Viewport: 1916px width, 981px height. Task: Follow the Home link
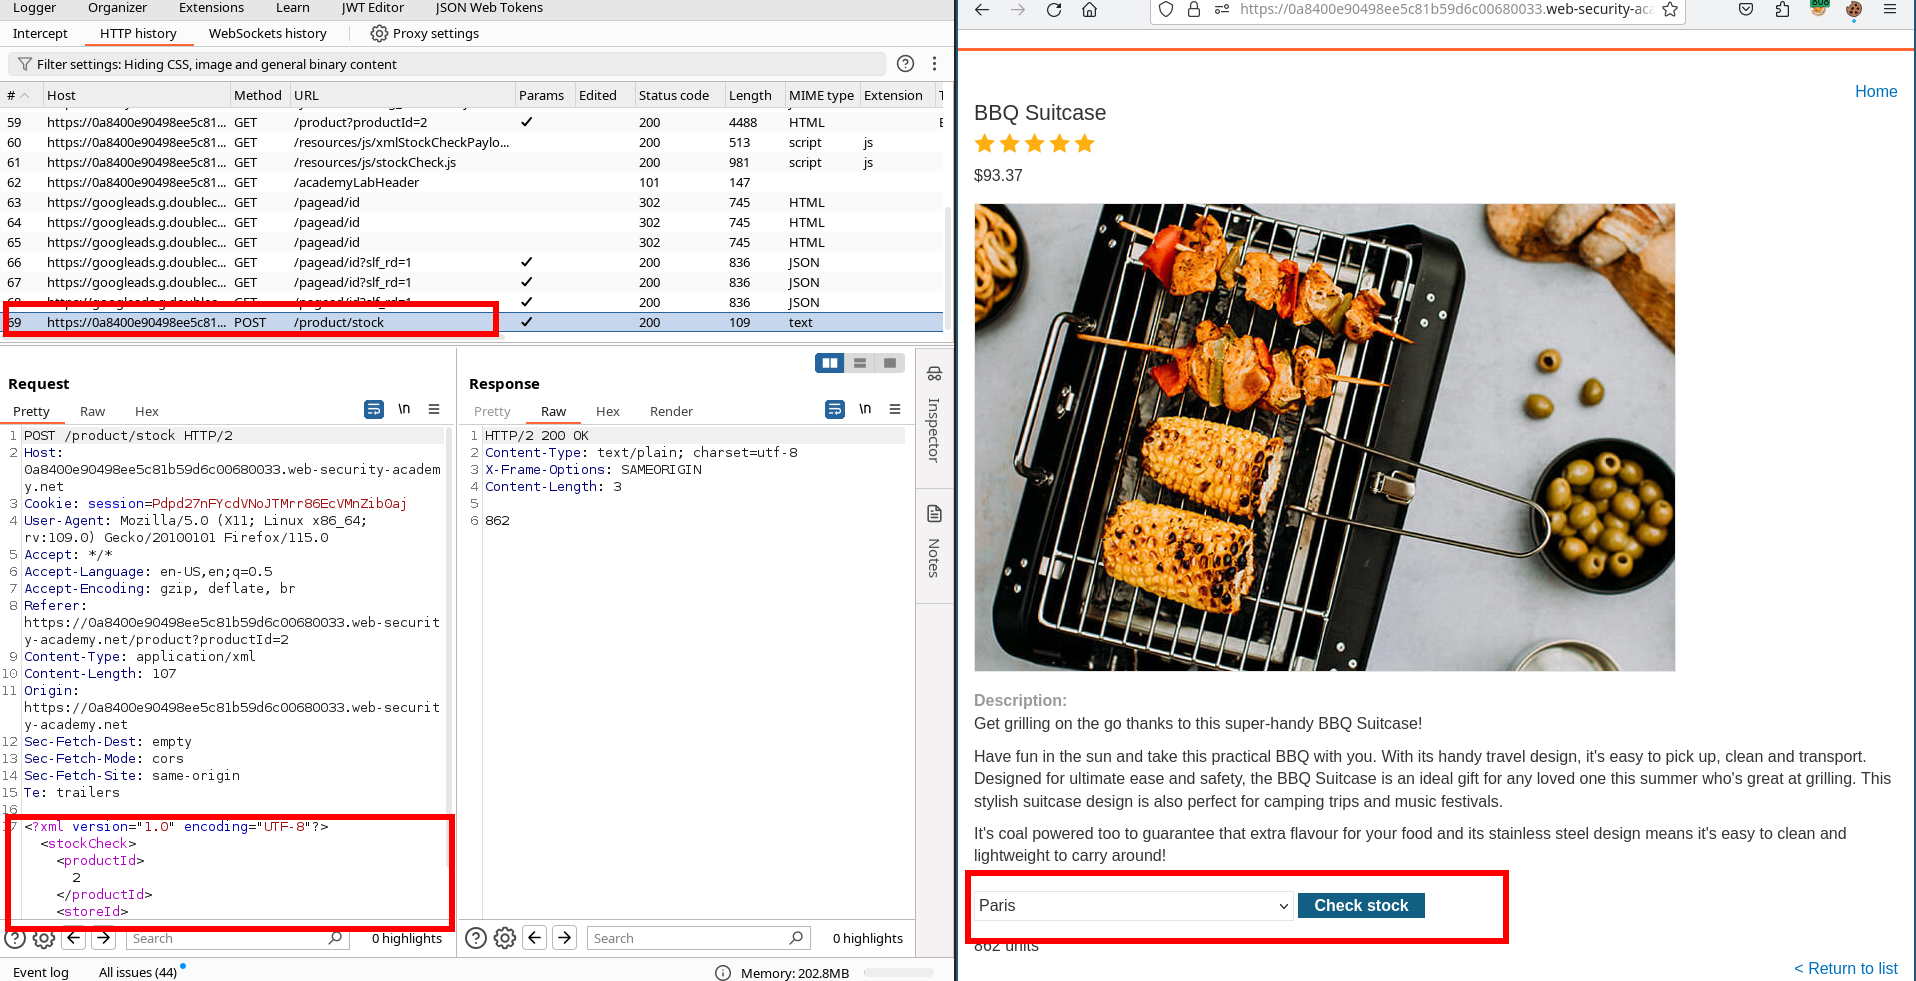(x=1876, y=91)
